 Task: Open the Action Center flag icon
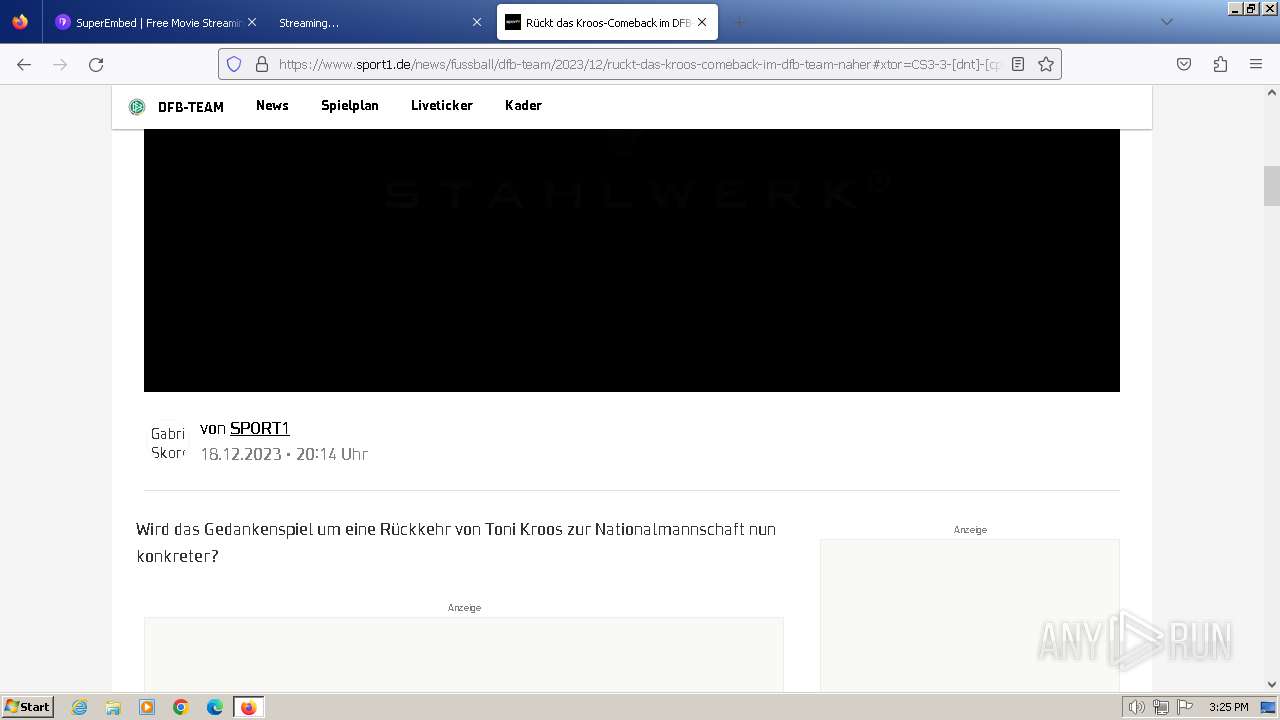1185,707
